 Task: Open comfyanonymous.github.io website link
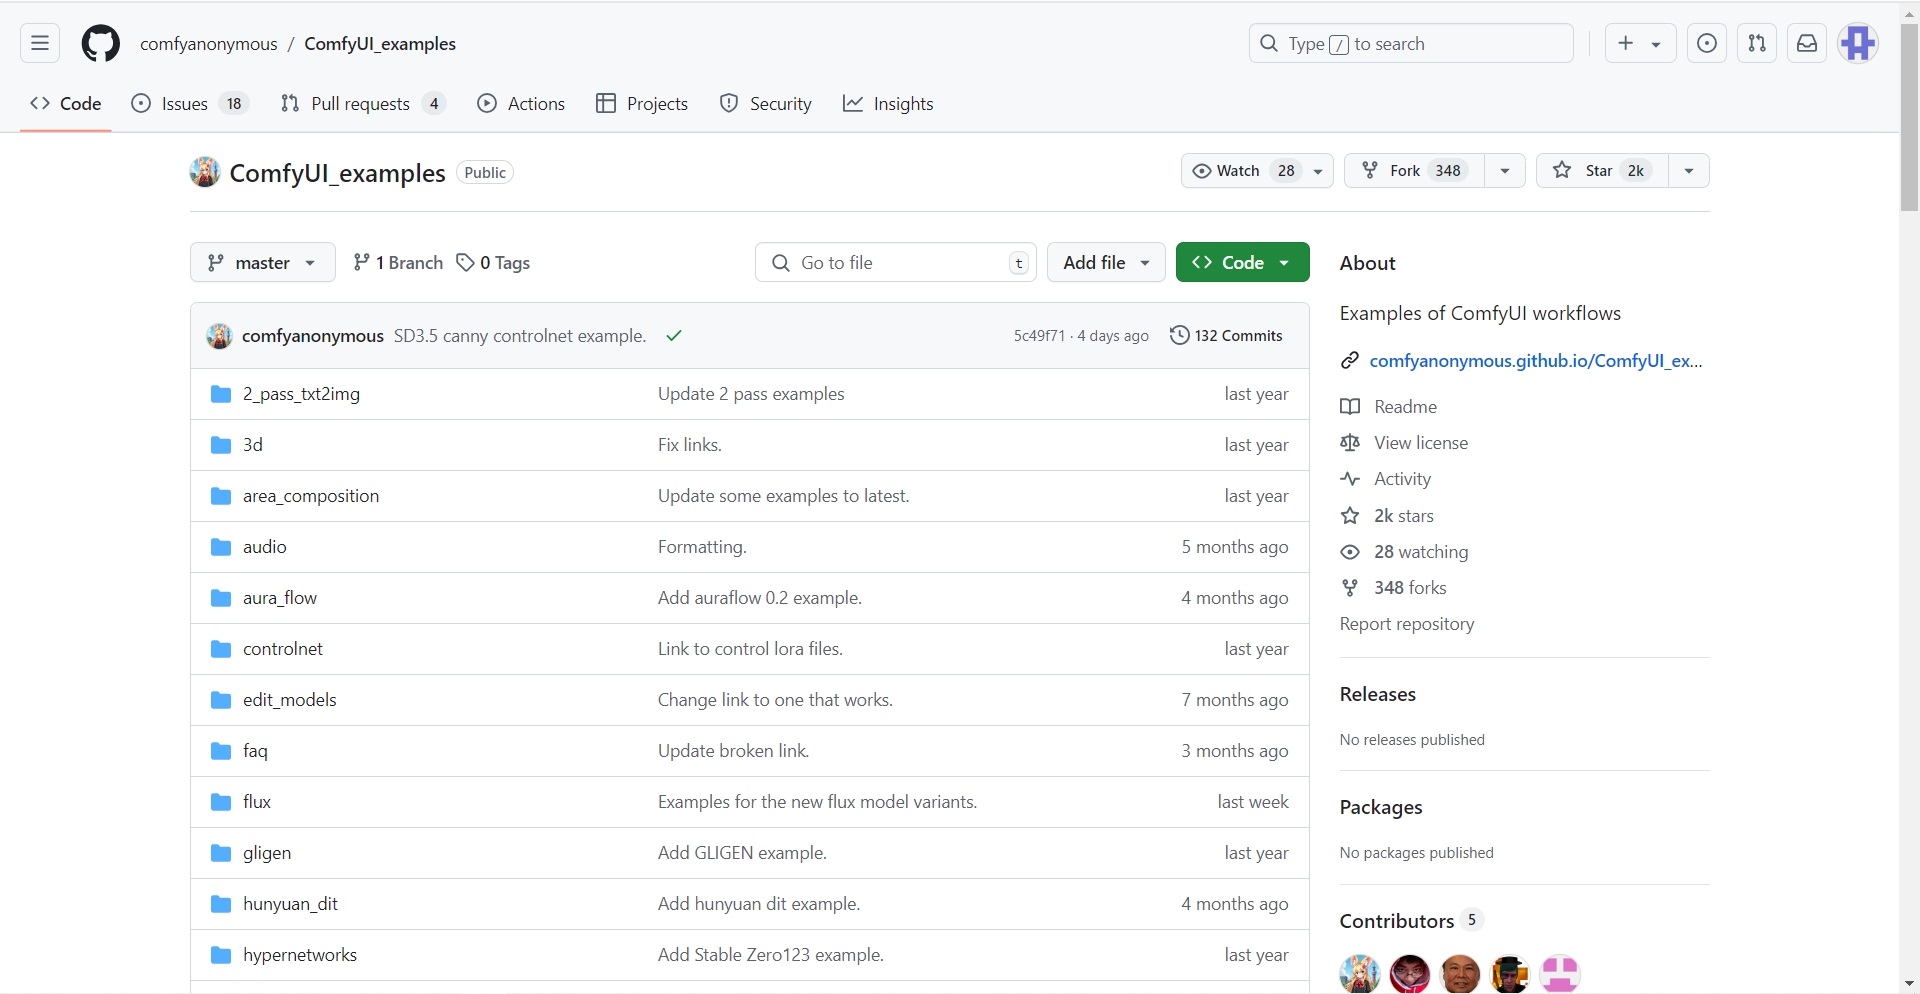coord(1536,361)
